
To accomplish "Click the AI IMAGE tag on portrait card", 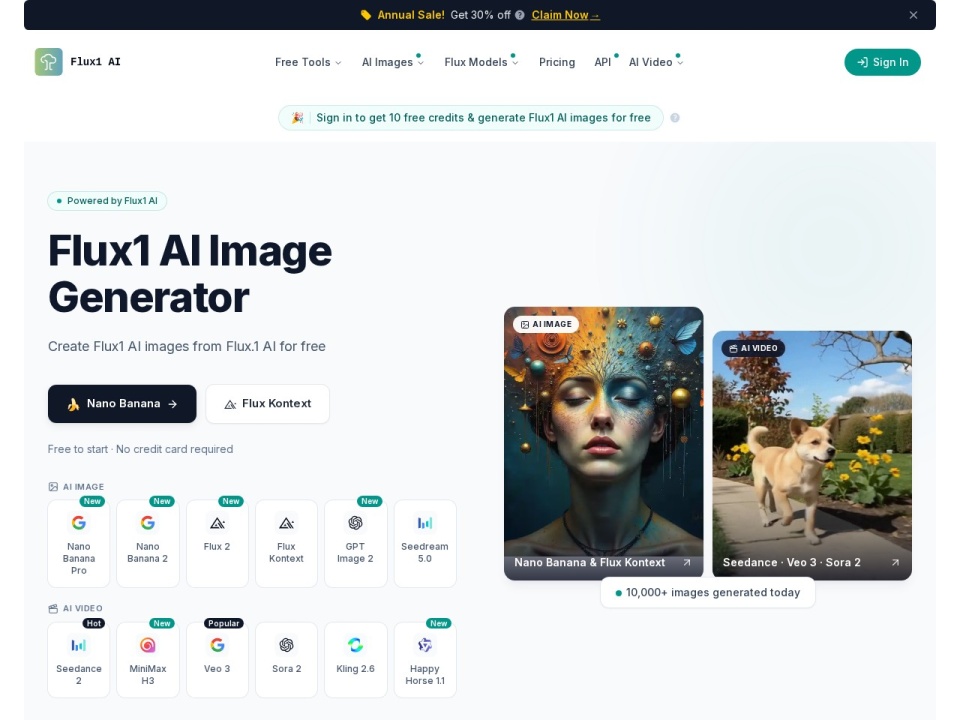I will click(x=546, y=324).
